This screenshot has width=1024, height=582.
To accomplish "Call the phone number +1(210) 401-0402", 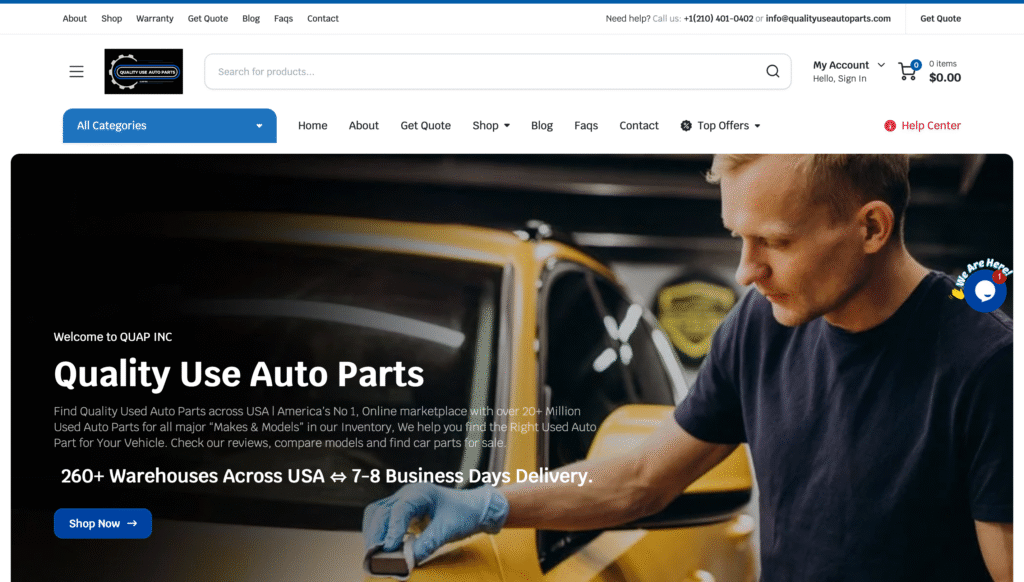I will point(718,18).
